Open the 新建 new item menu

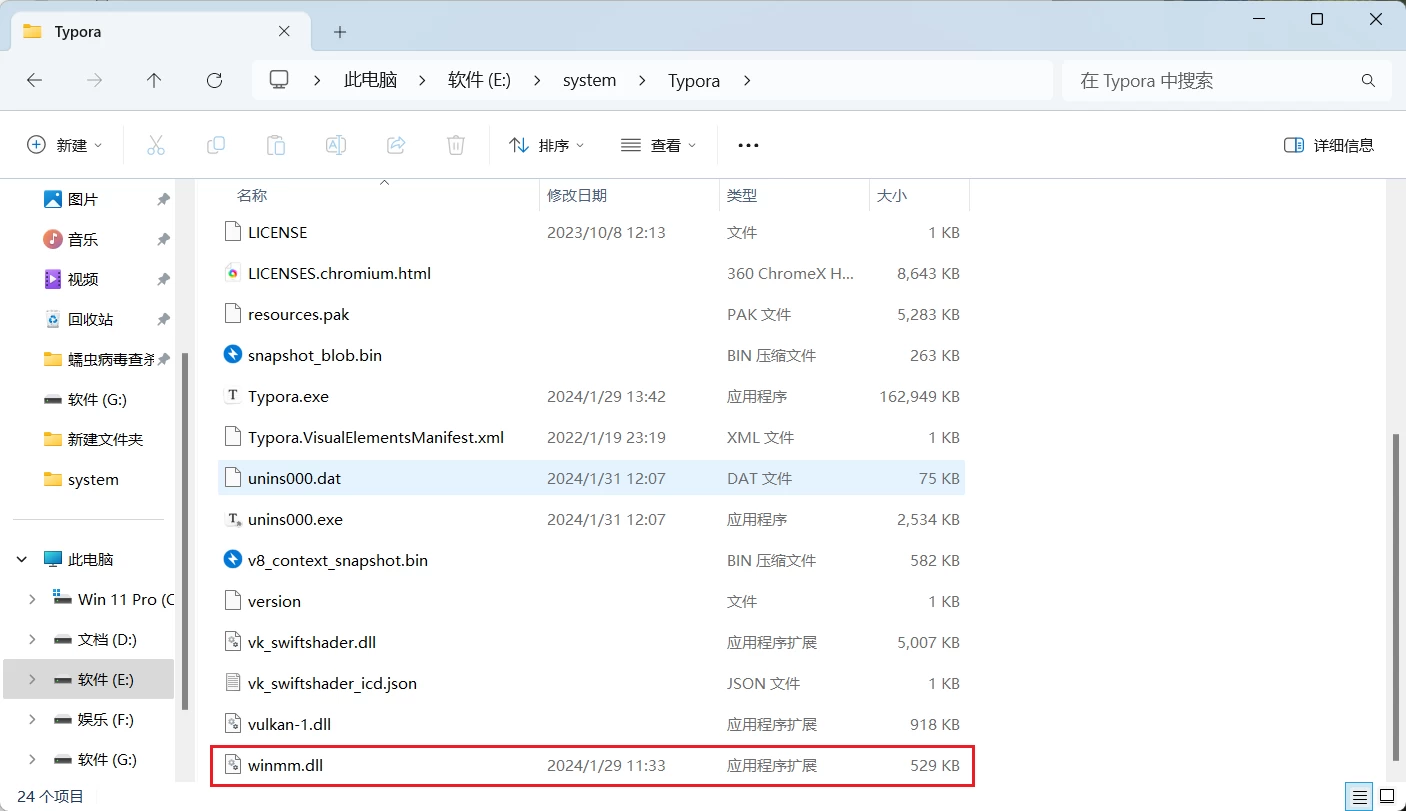(x=65, y=145)
